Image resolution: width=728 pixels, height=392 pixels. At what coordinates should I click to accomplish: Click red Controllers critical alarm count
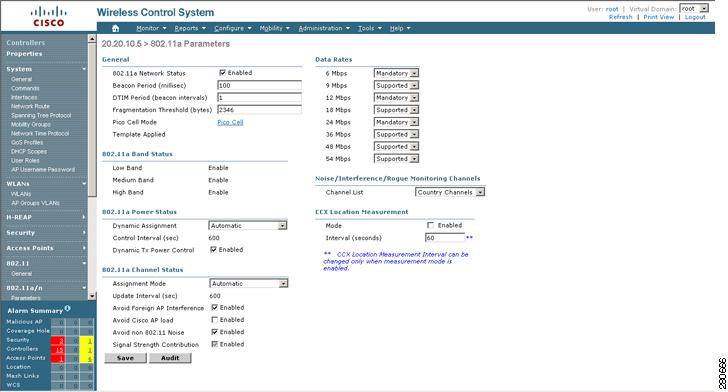point(58,349)
